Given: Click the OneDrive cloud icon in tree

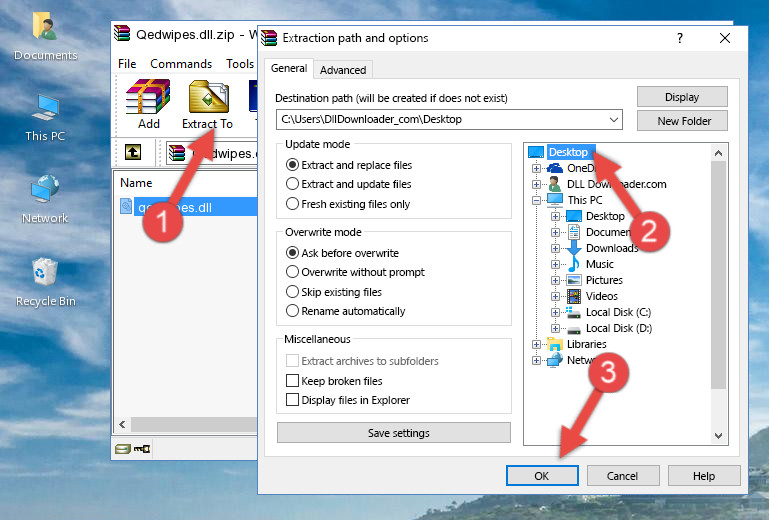Looking at the screenshot, I should (555, 168).
